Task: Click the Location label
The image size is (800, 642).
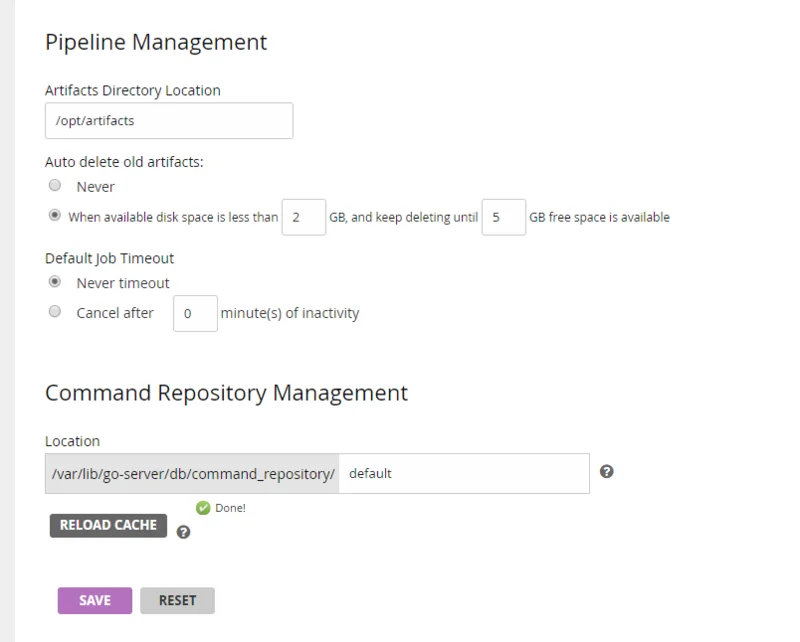Action: (72, 441)
